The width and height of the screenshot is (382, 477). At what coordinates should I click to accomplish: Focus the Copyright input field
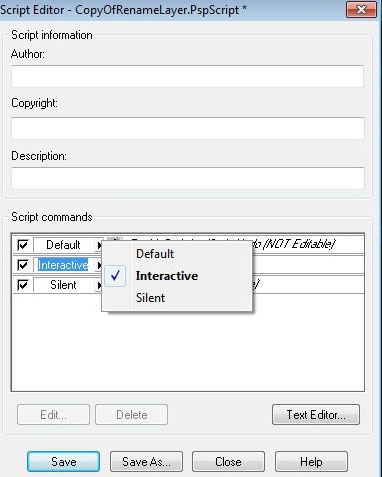point(188,128)
